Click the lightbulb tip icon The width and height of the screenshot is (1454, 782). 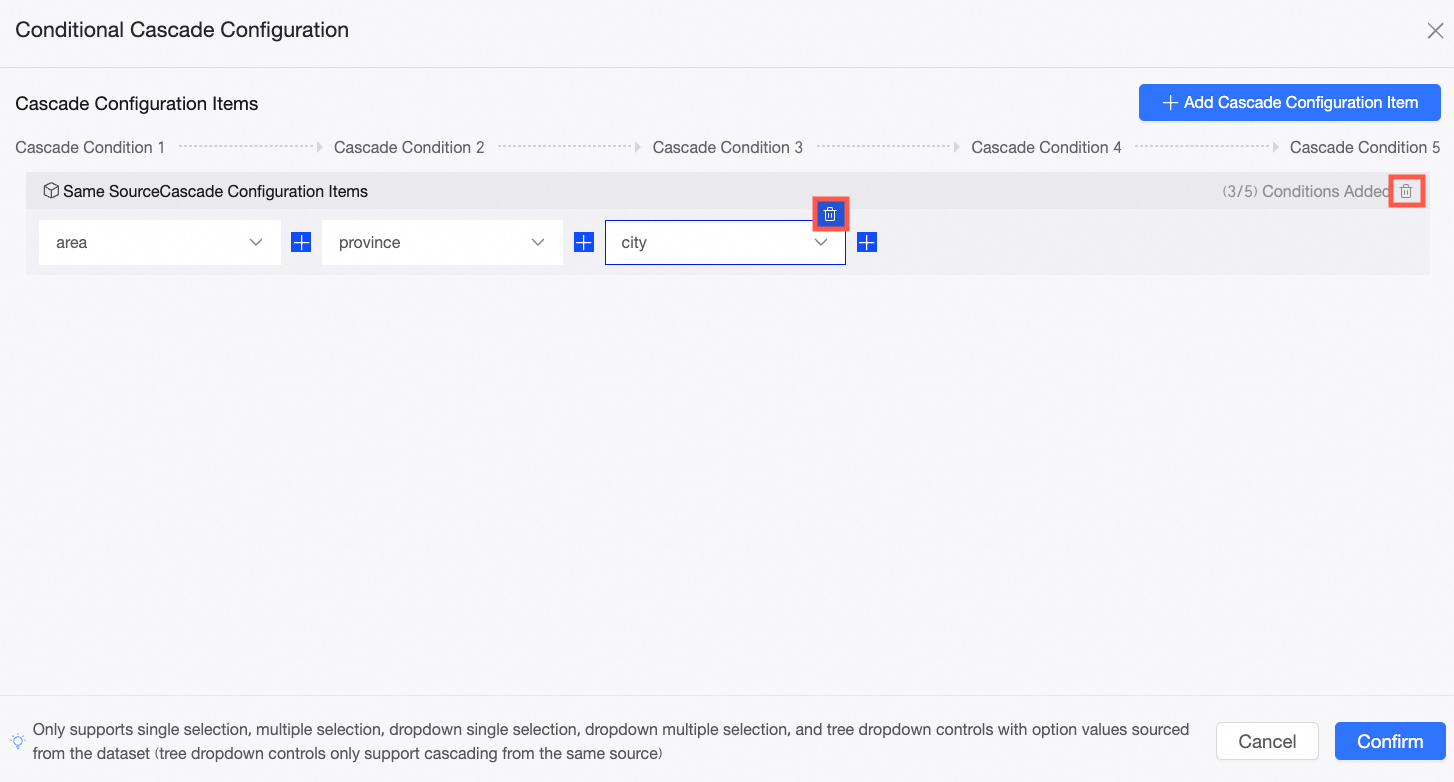coord(18,742)
